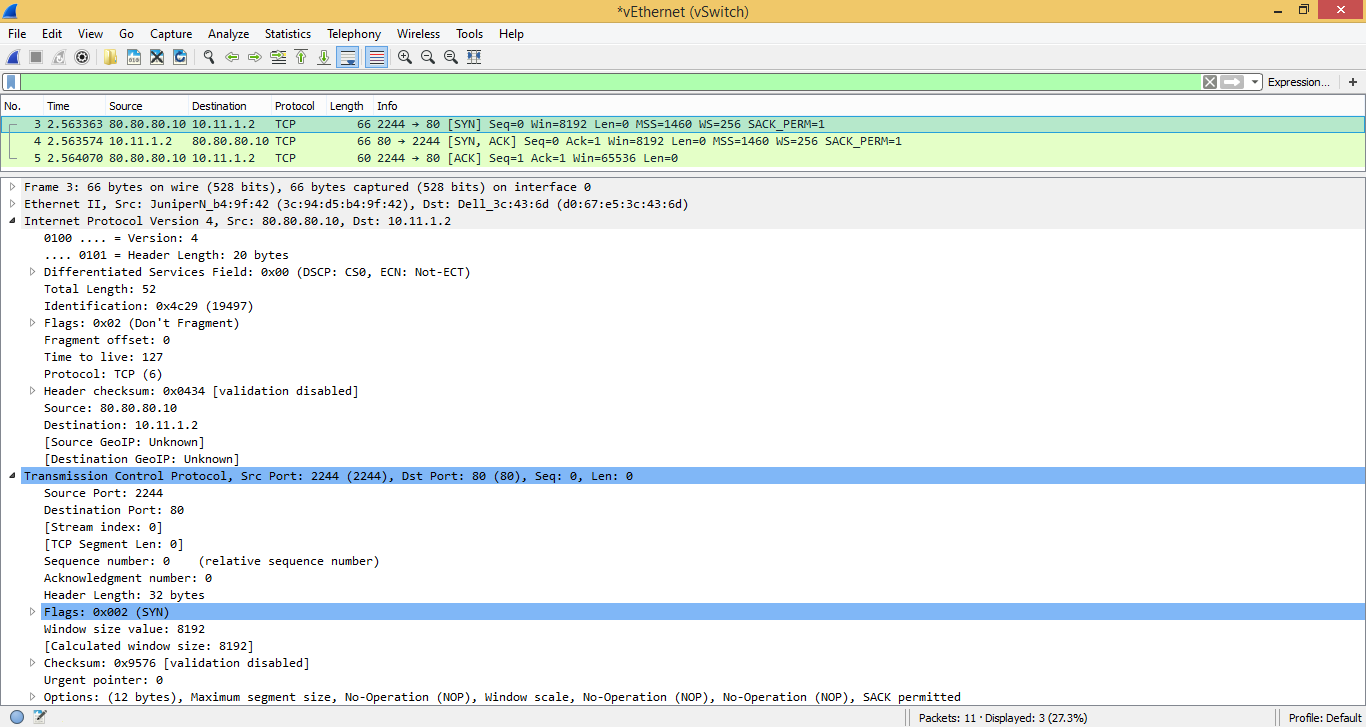1366x727 pixels.
Task: Find a packet magnifier icon
Action: click(x=209, y=57)
